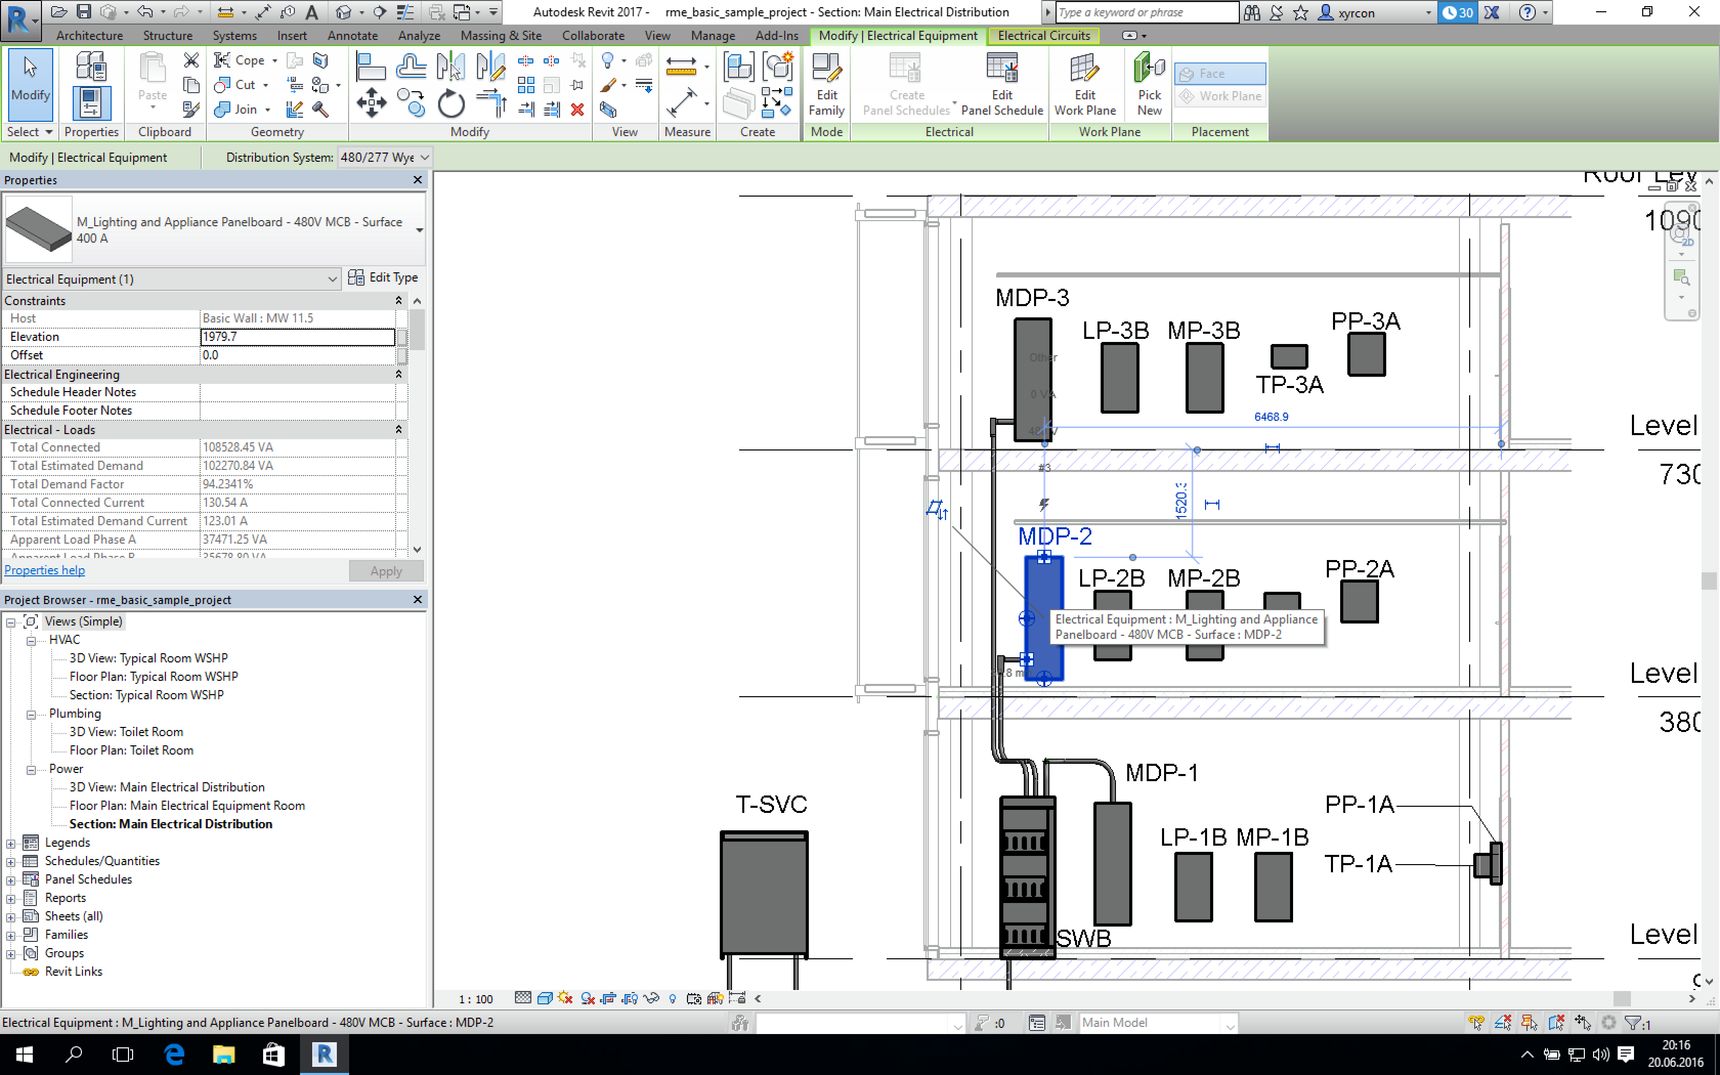Activate the Rotate tool
Viewport: 1720px width, 1075px height.
tap(451, 103)
